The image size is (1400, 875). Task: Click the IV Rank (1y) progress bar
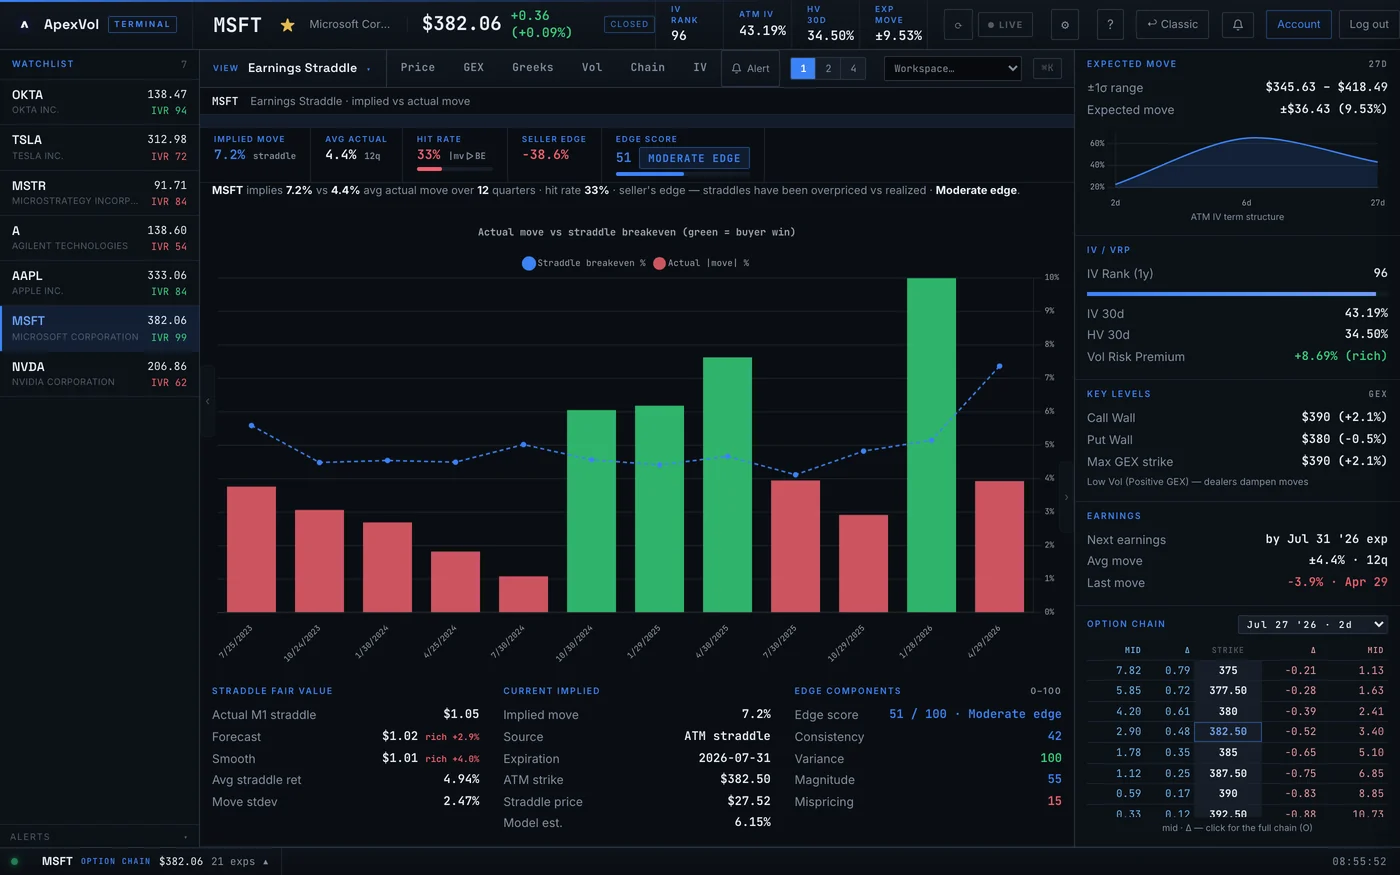1237,294
